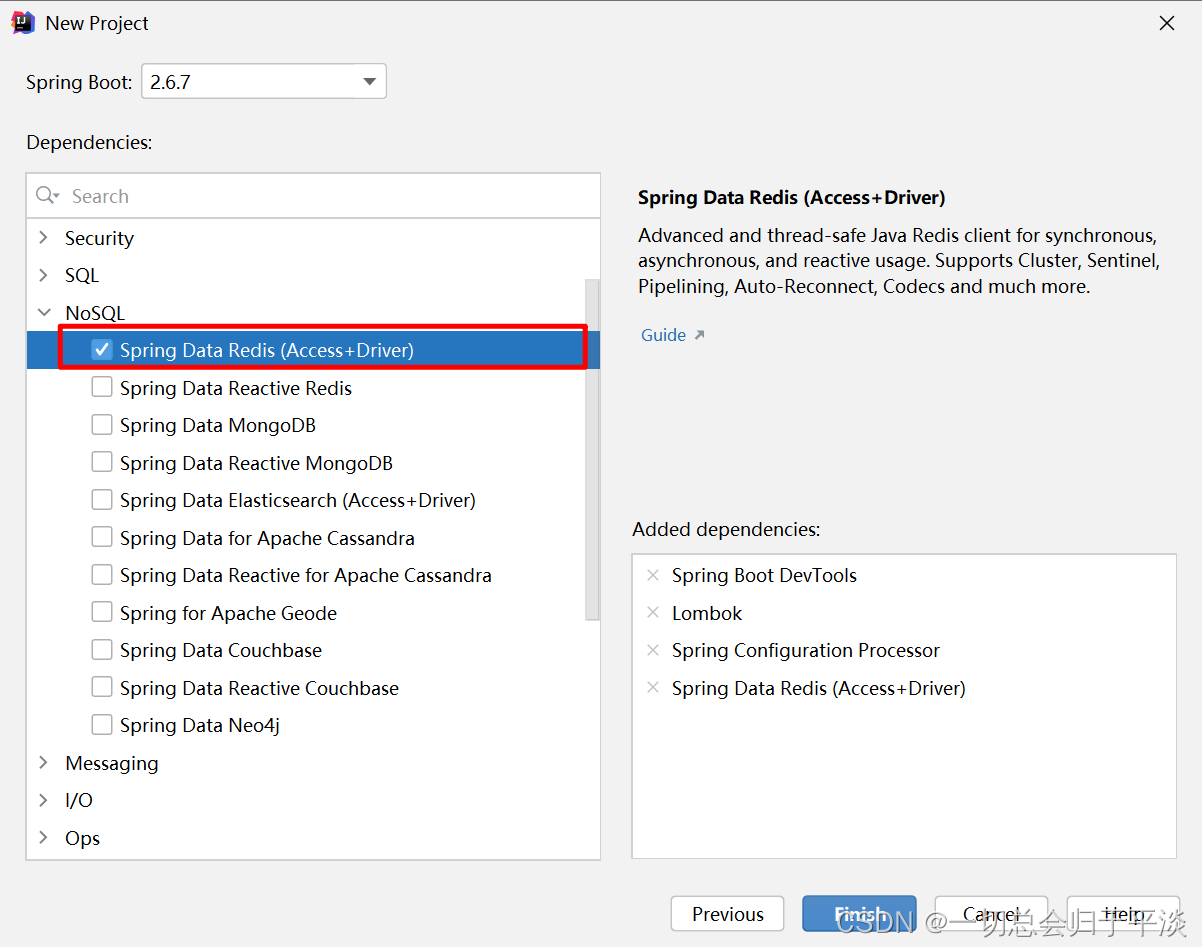Remove Spring Boot DevTools from added dependencies

point(652,575)
